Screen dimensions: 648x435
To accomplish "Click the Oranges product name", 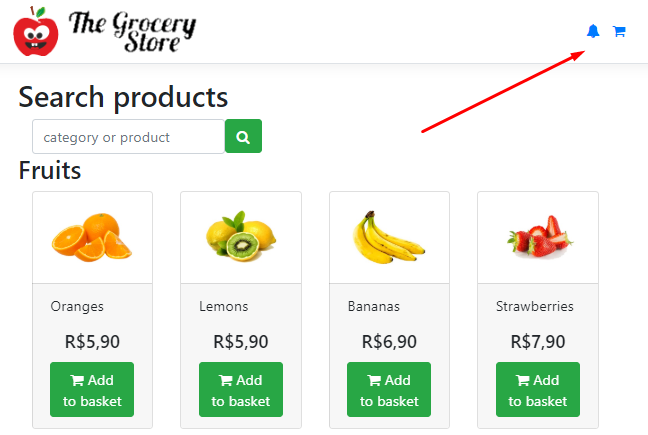I will (x=77, y=307).
